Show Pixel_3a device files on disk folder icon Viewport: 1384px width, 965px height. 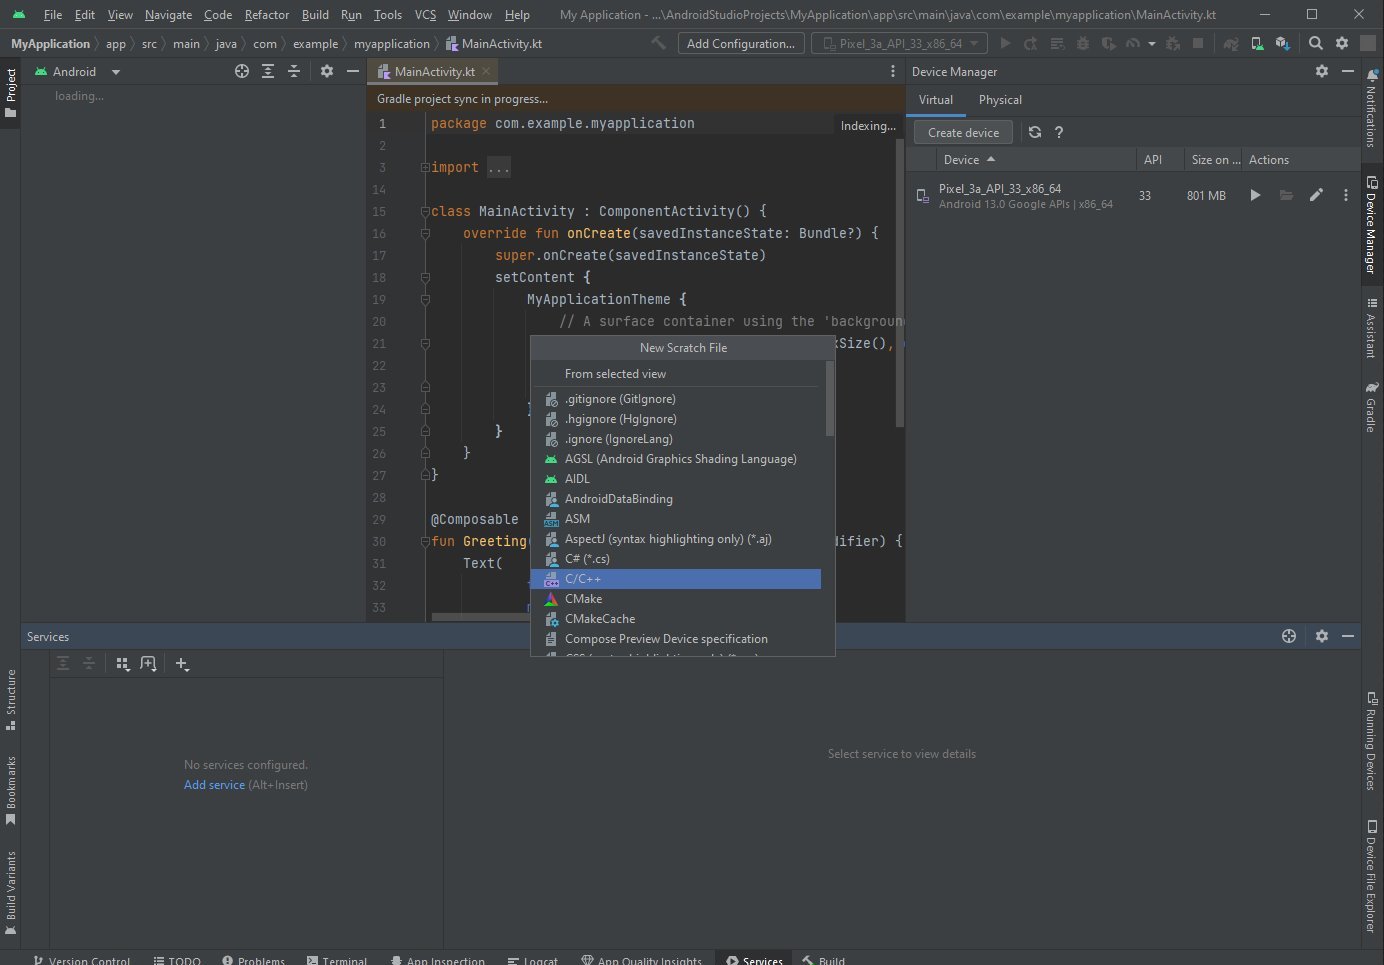1286,196
